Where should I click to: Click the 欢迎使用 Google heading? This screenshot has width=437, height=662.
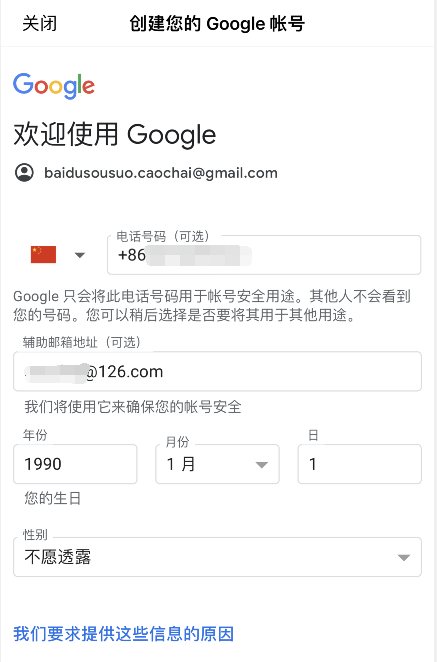click(x=114, y=135)
